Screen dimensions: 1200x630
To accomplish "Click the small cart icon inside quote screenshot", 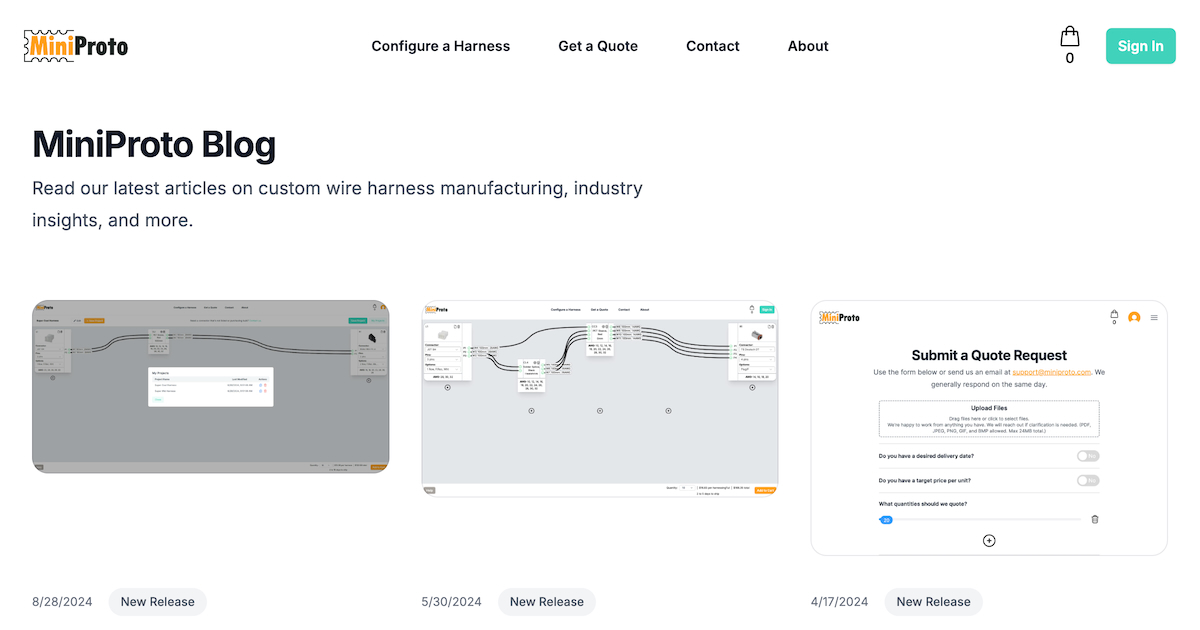I will 1114,315.
